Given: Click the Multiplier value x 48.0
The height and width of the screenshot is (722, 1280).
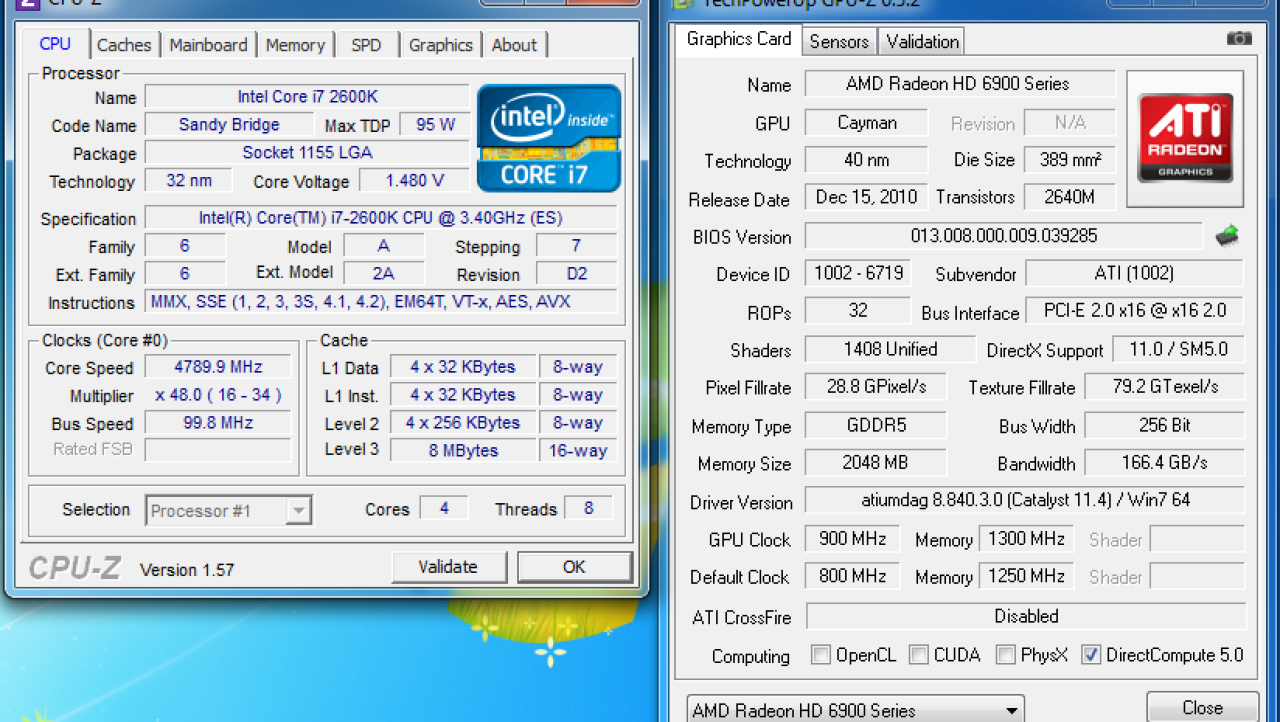Looking at the screenshot, I should click(x=218, y=395).
